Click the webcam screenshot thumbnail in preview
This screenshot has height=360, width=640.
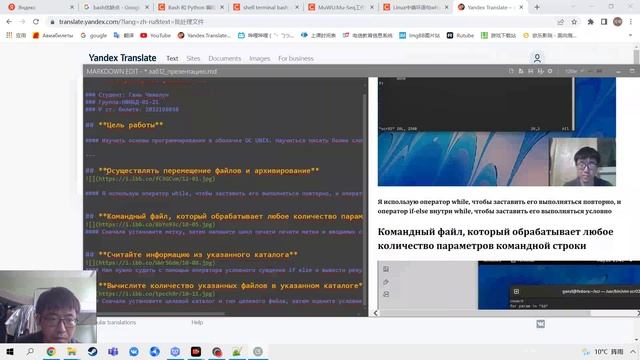[582, 162]
